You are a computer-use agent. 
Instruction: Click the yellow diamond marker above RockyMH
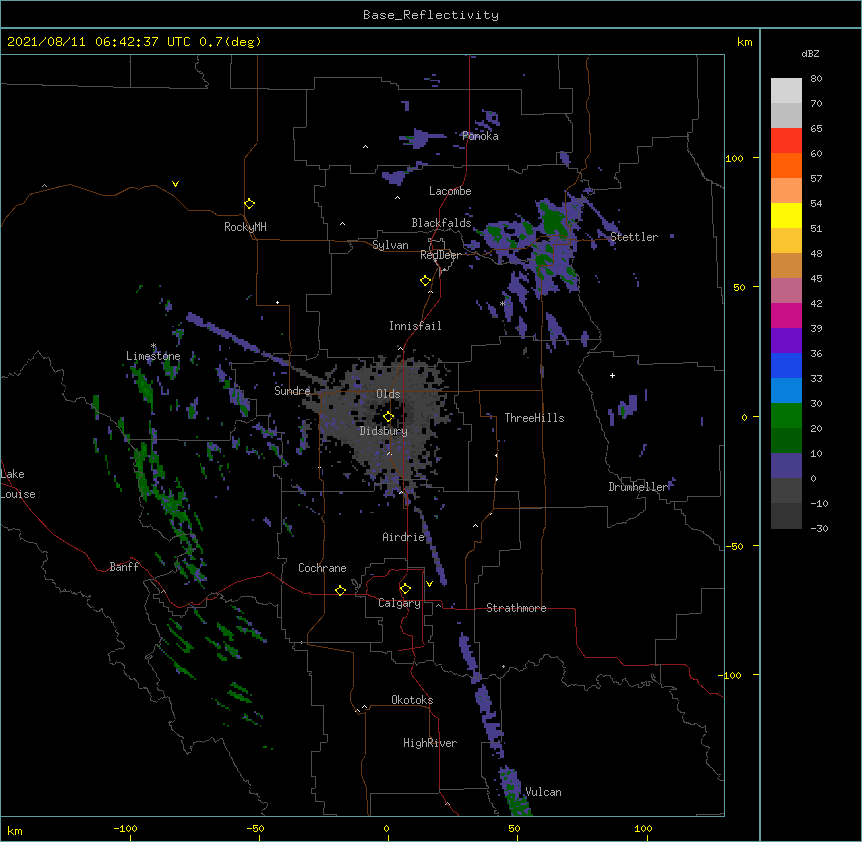pyautogui.click(x=250, y=203)
